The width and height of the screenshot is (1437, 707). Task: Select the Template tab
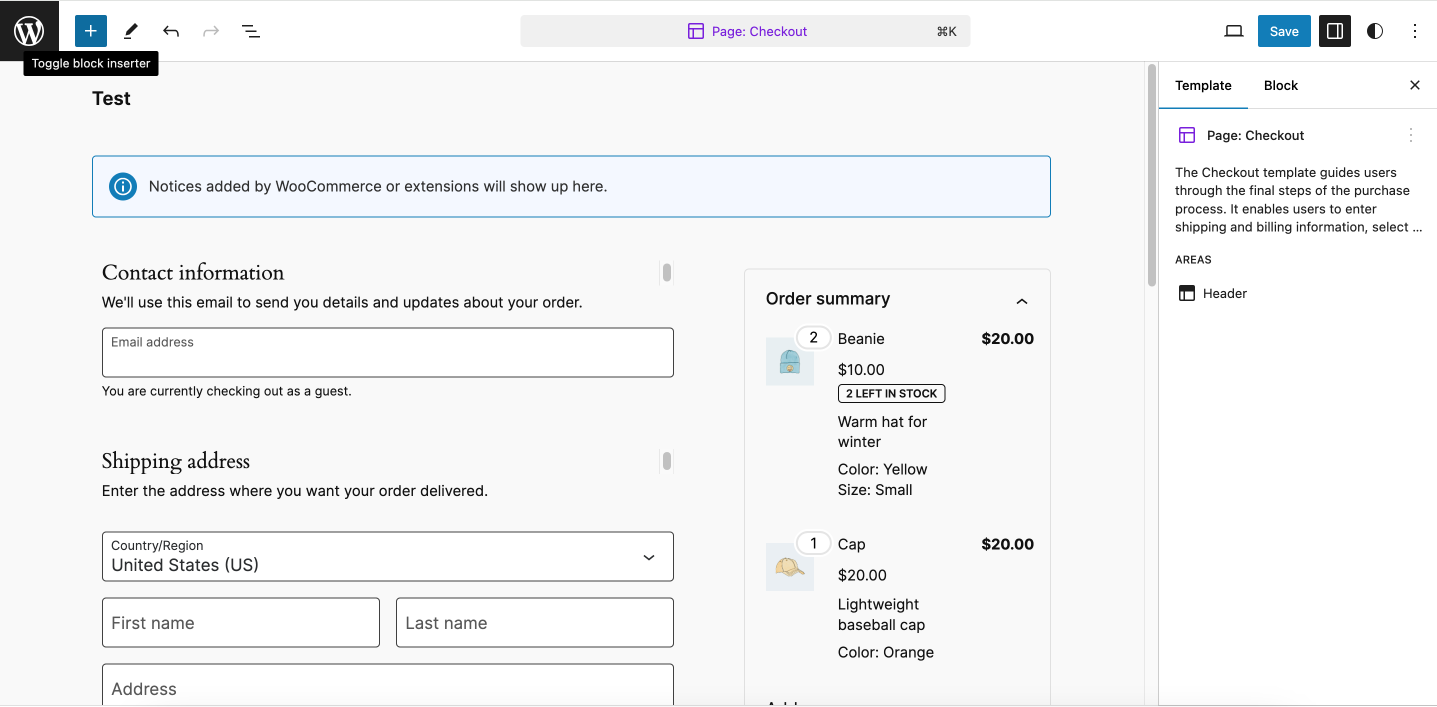pos(1203,85)
